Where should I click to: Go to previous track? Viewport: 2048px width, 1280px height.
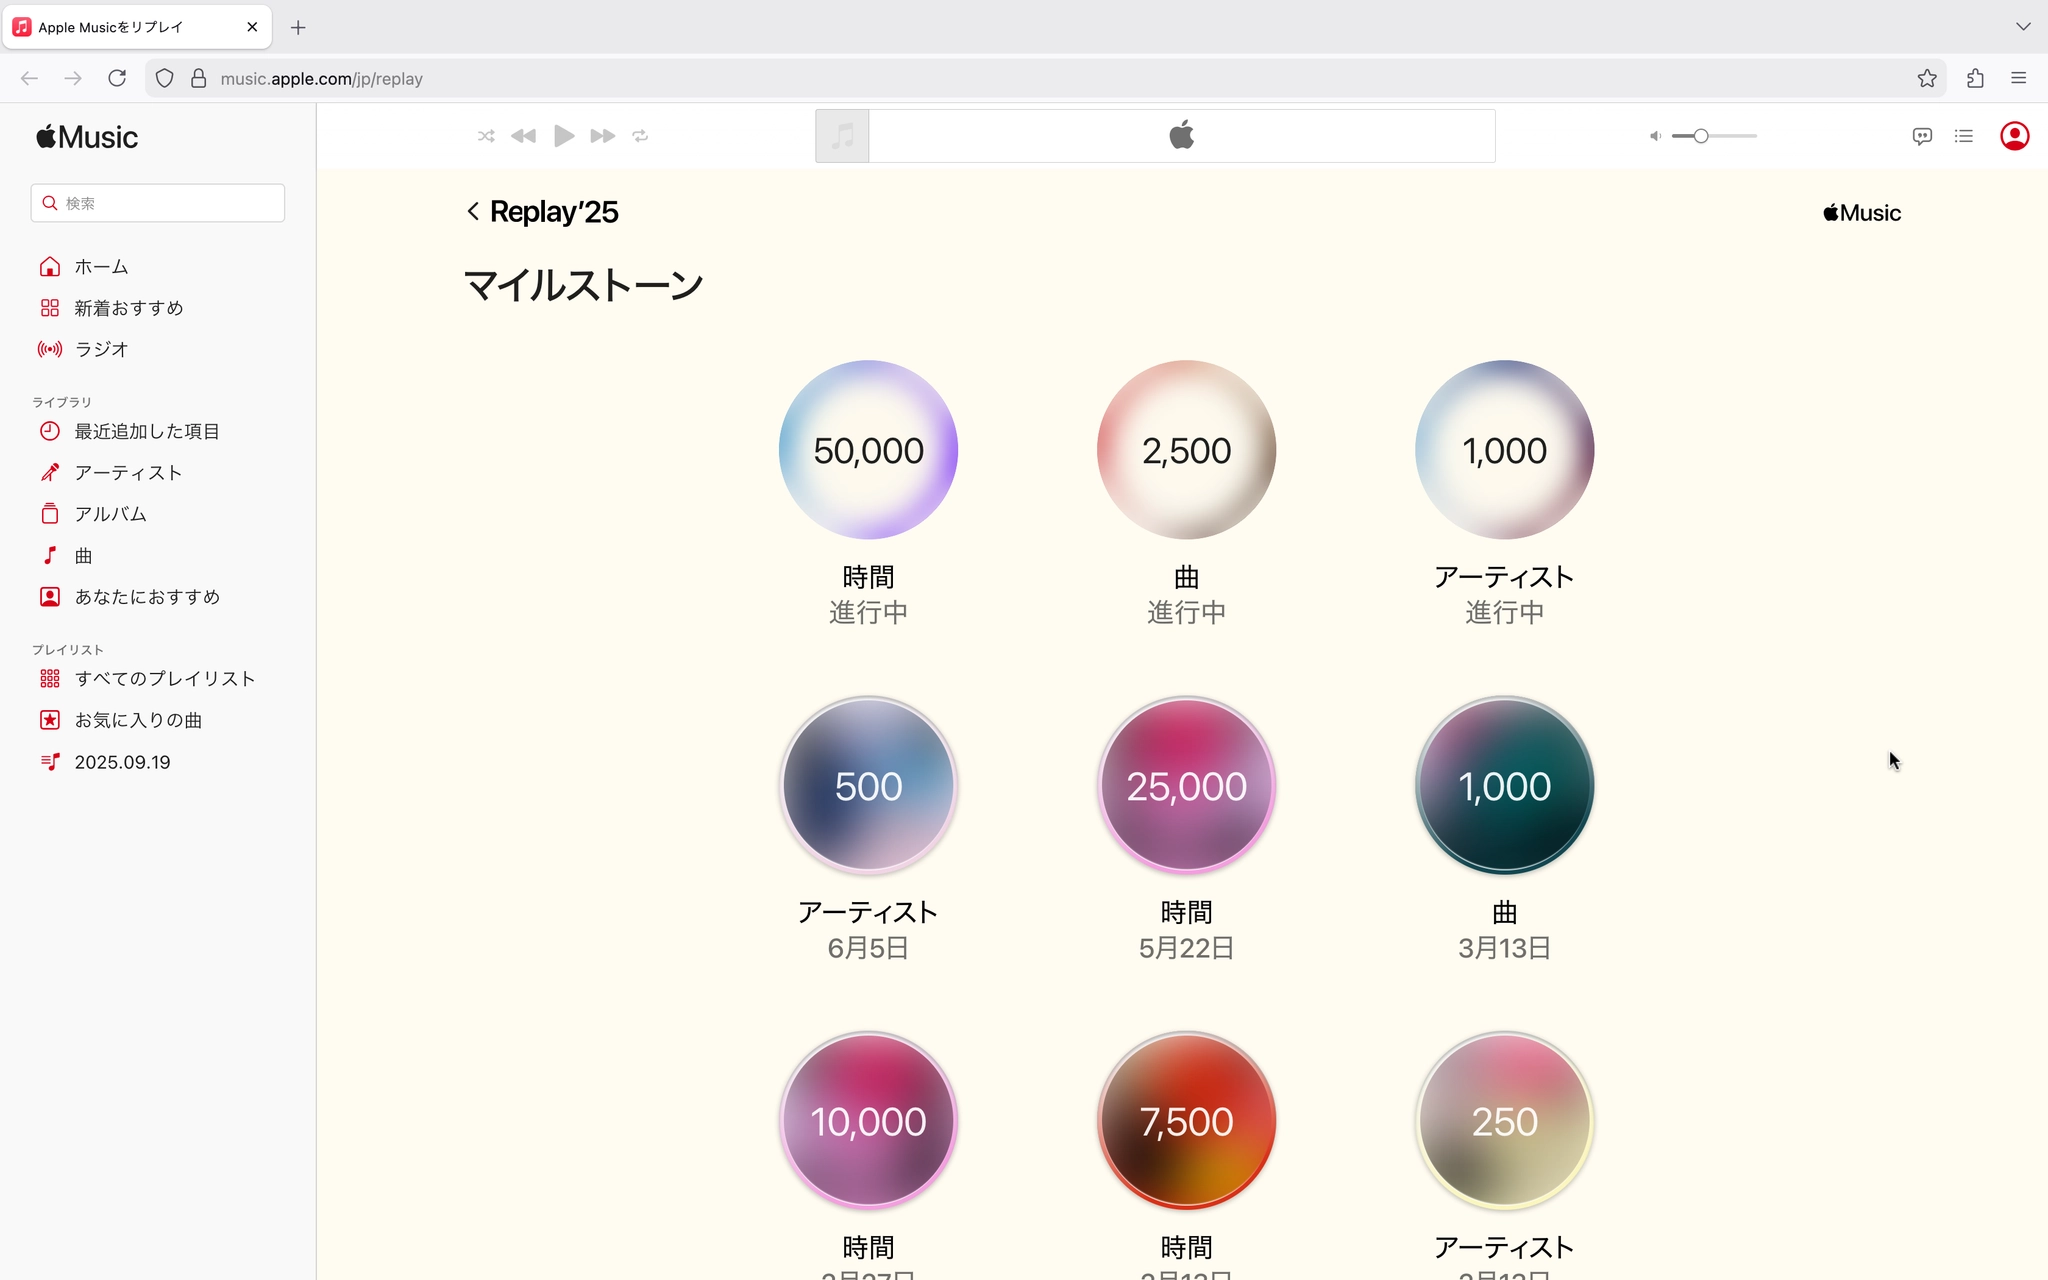[523, 136]
